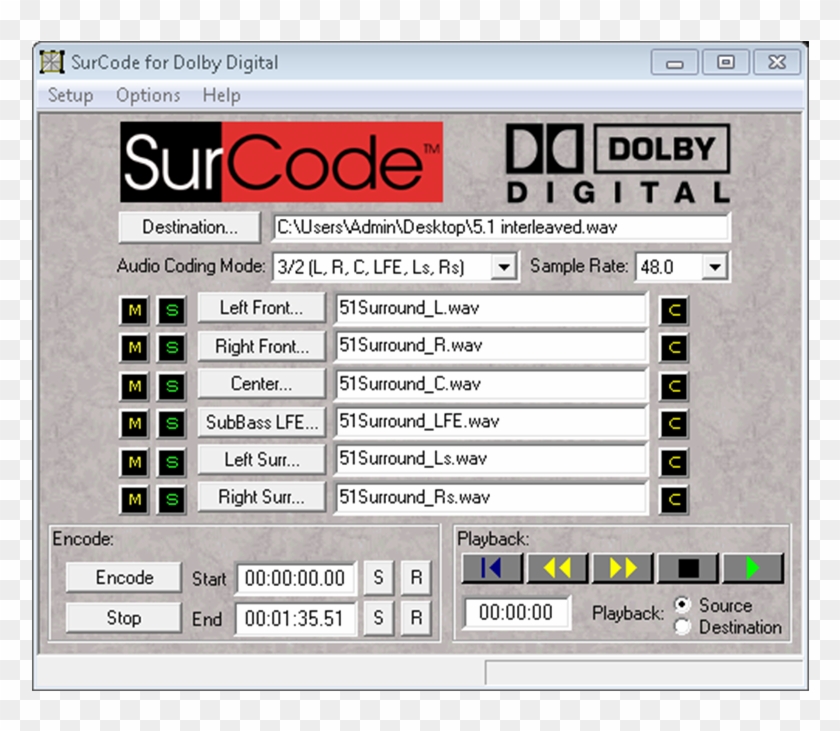This screenshot has width=840, height=731.
Task: Open the C channel options for 51Surround_L.wav
Action: click(x=674, y=308)
